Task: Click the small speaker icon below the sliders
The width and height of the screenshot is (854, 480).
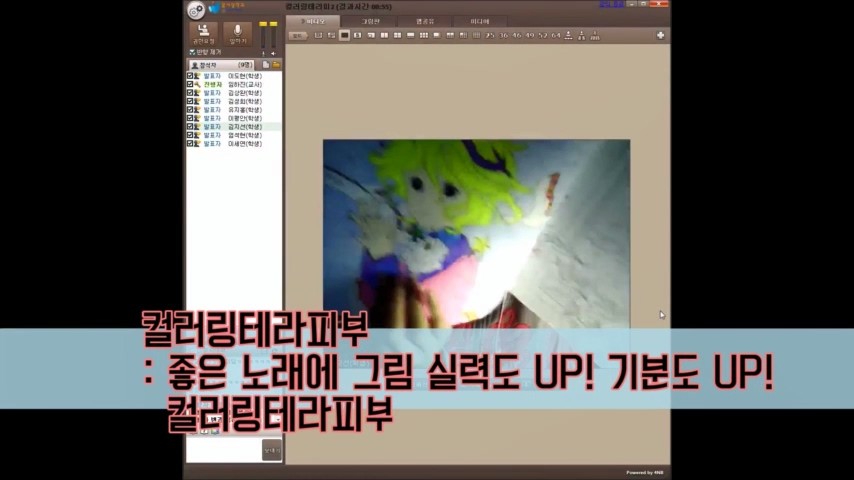Action: [x=273, y=53]
